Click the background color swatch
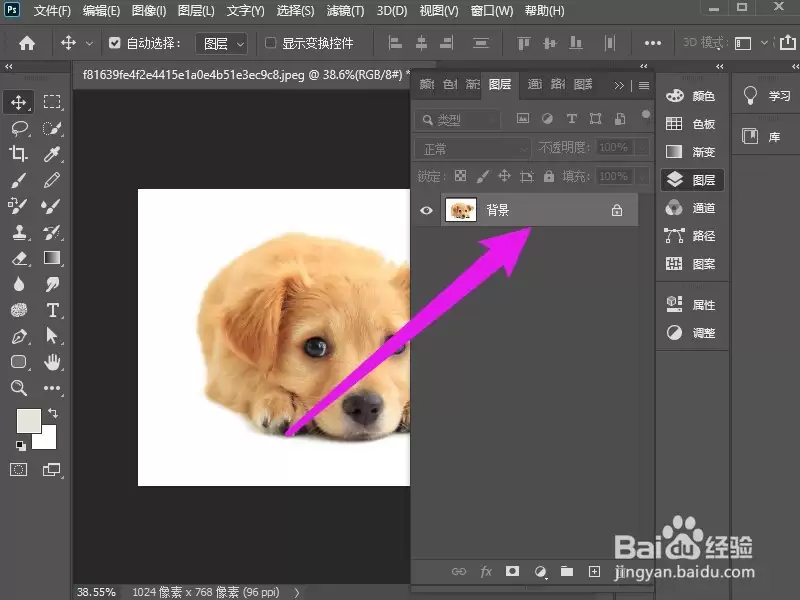Screen dimensions: 800x600 48,440
